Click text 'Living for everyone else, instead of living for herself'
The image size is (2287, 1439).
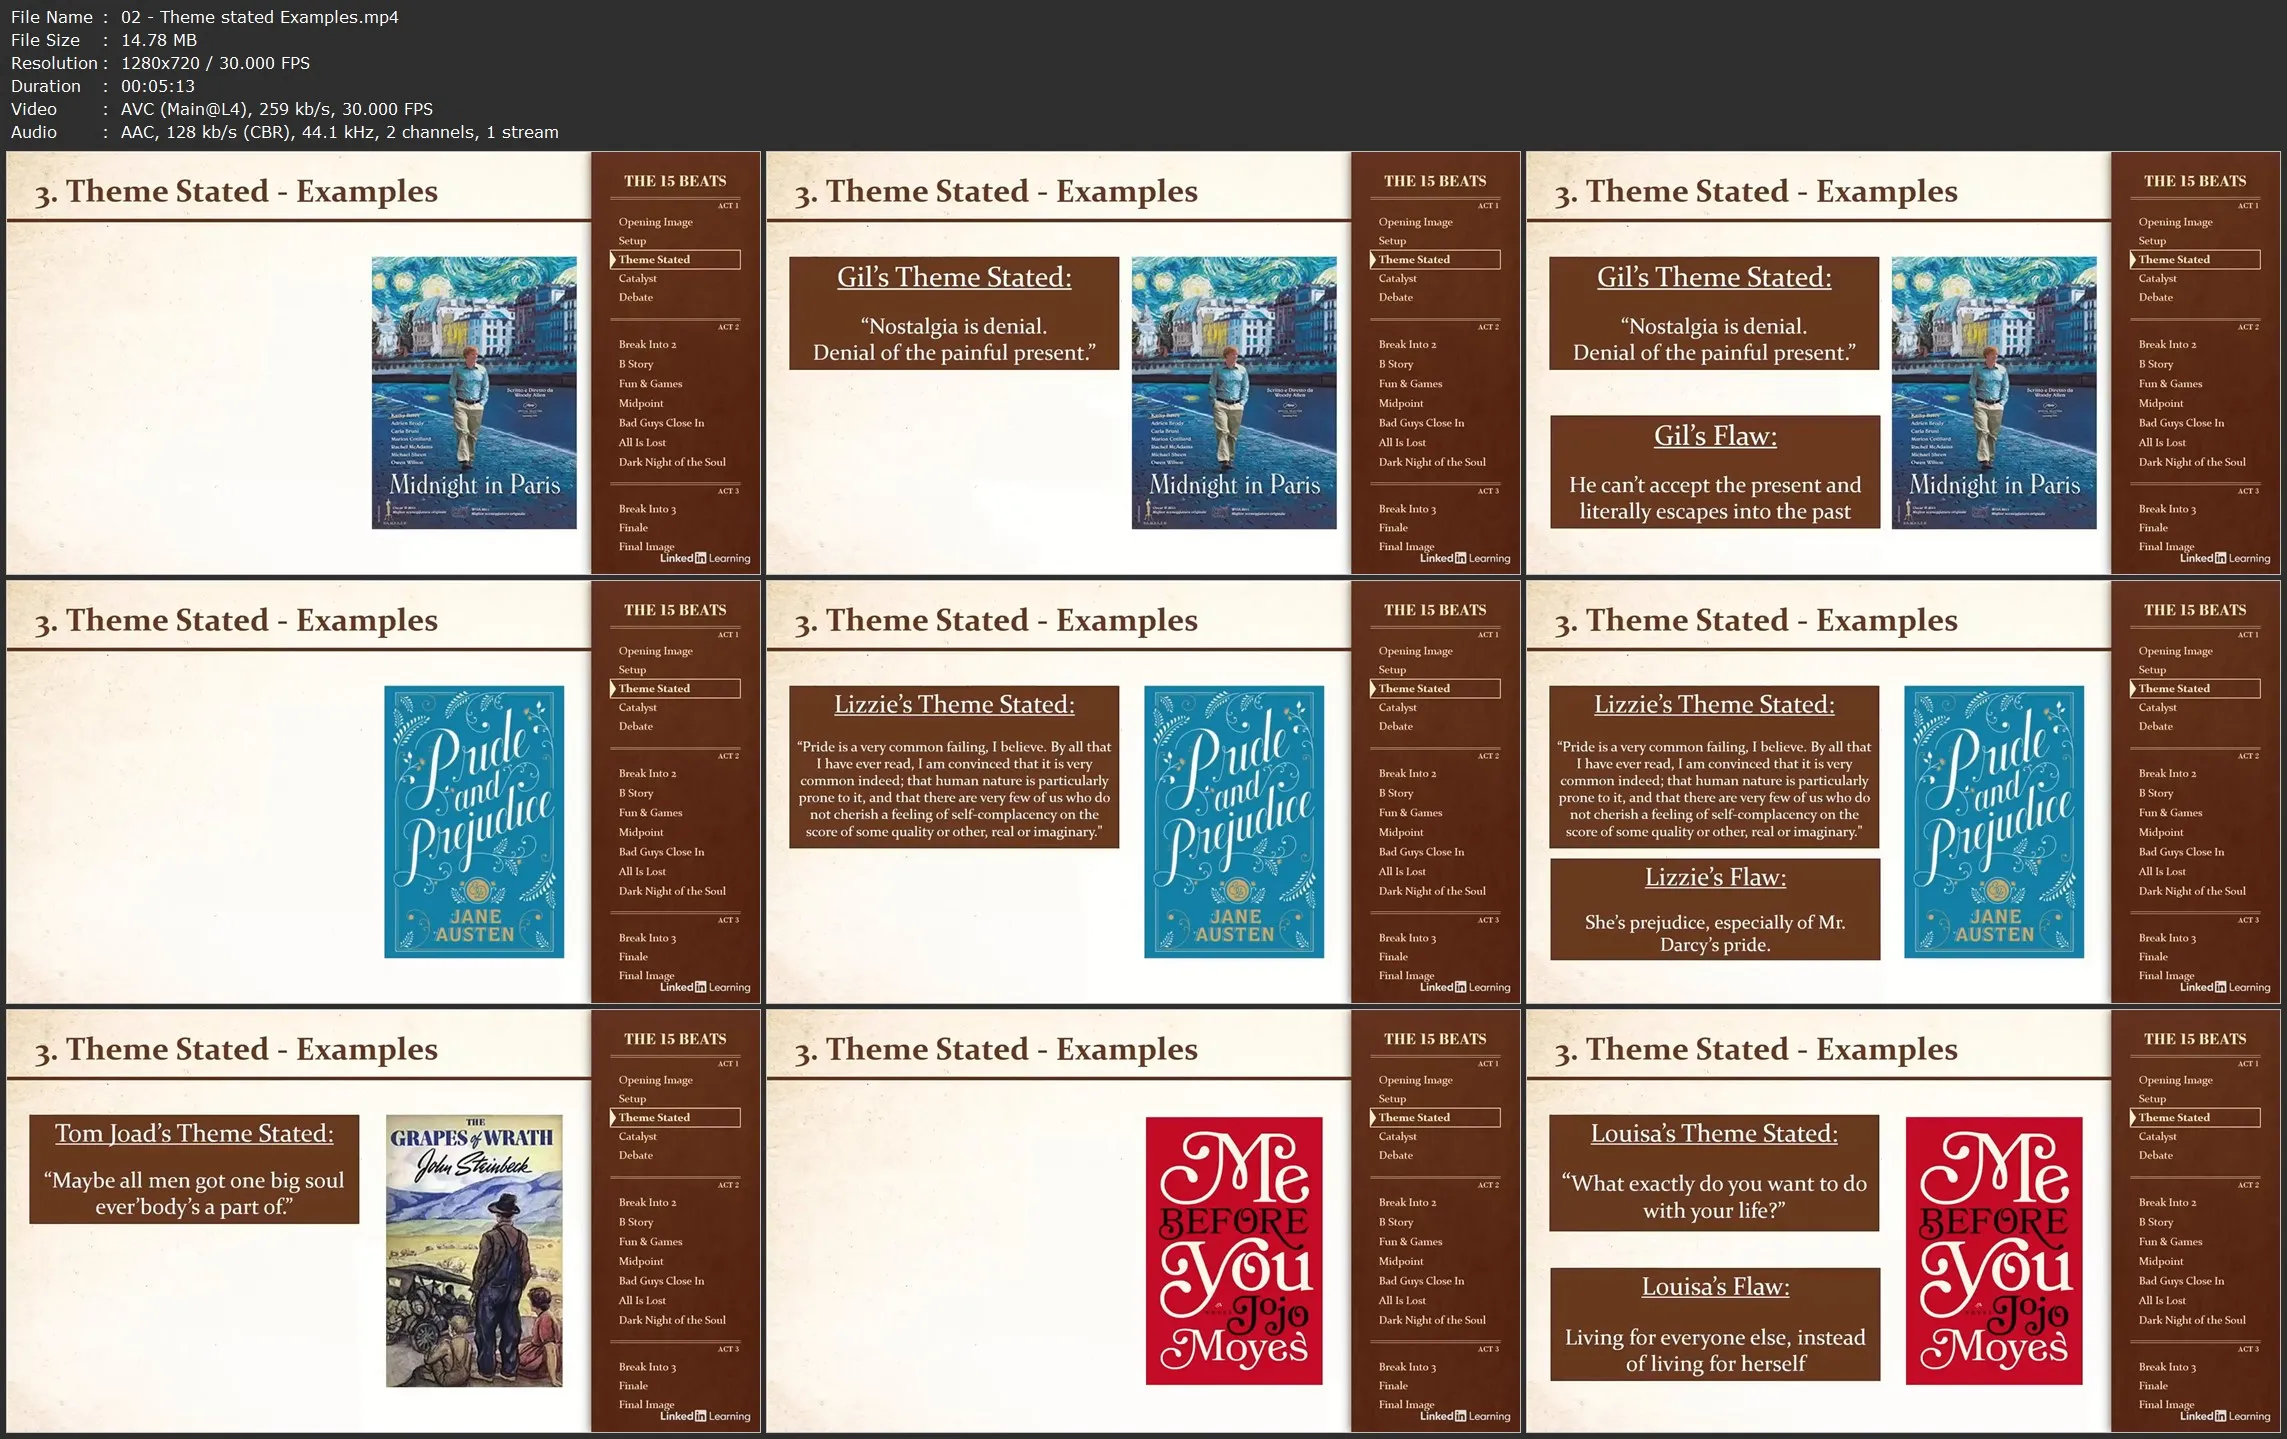tap(1715, 1350)
